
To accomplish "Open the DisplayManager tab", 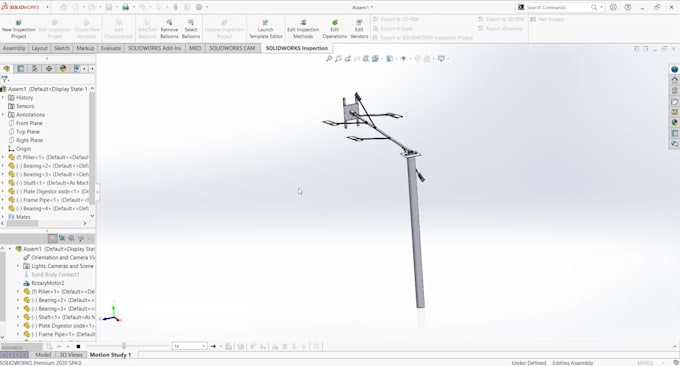I will (x=63, y=69).
